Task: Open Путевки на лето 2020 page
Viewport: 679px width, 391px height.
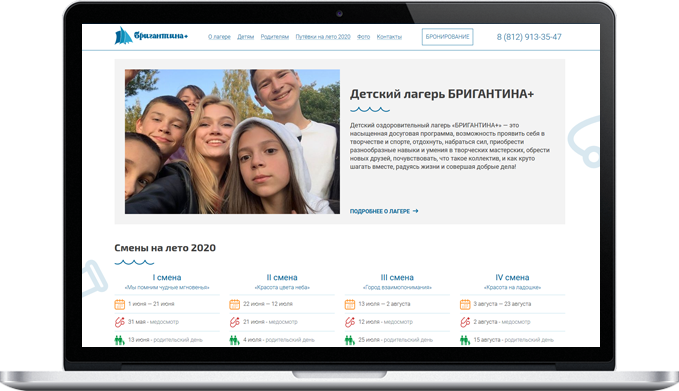Action: pos(323,37)
